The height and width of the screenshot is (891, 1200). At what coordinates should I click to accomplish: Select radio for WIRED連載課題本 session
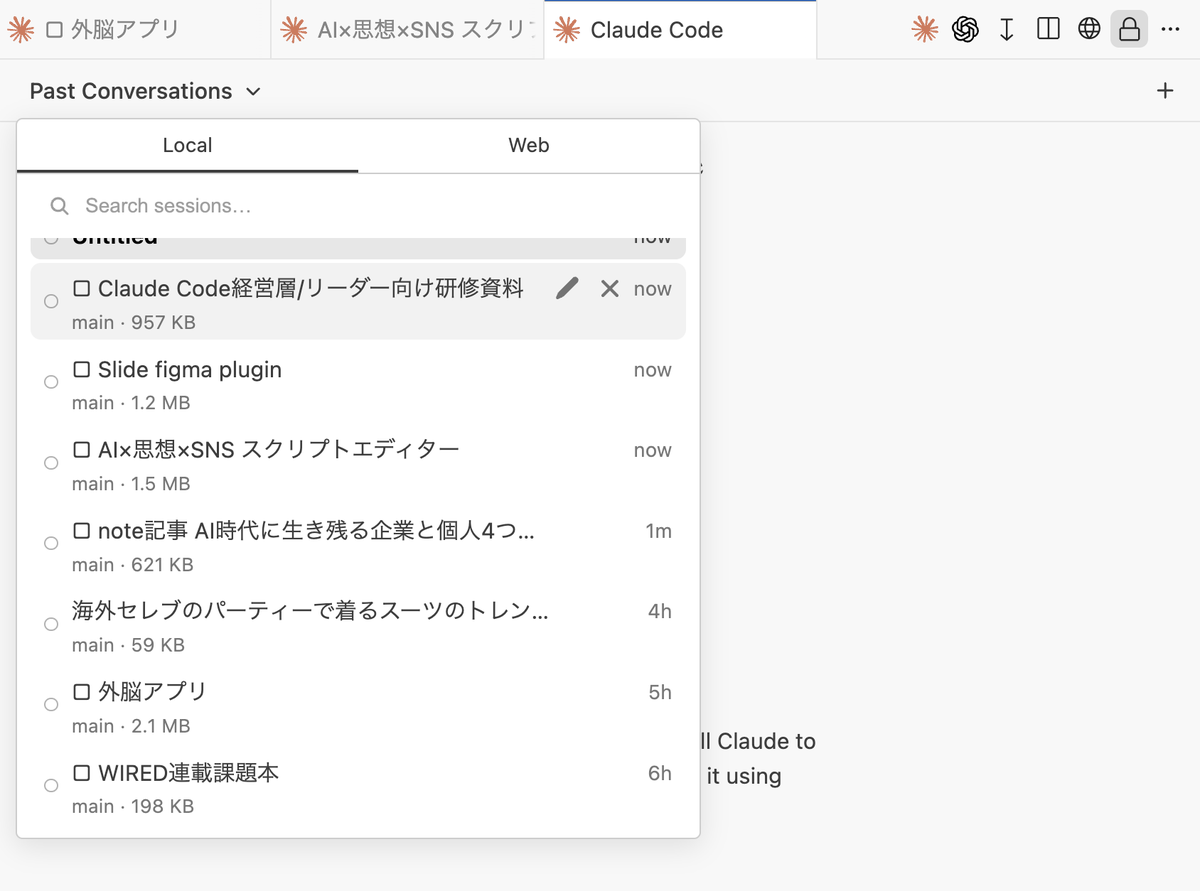[51, 785]
